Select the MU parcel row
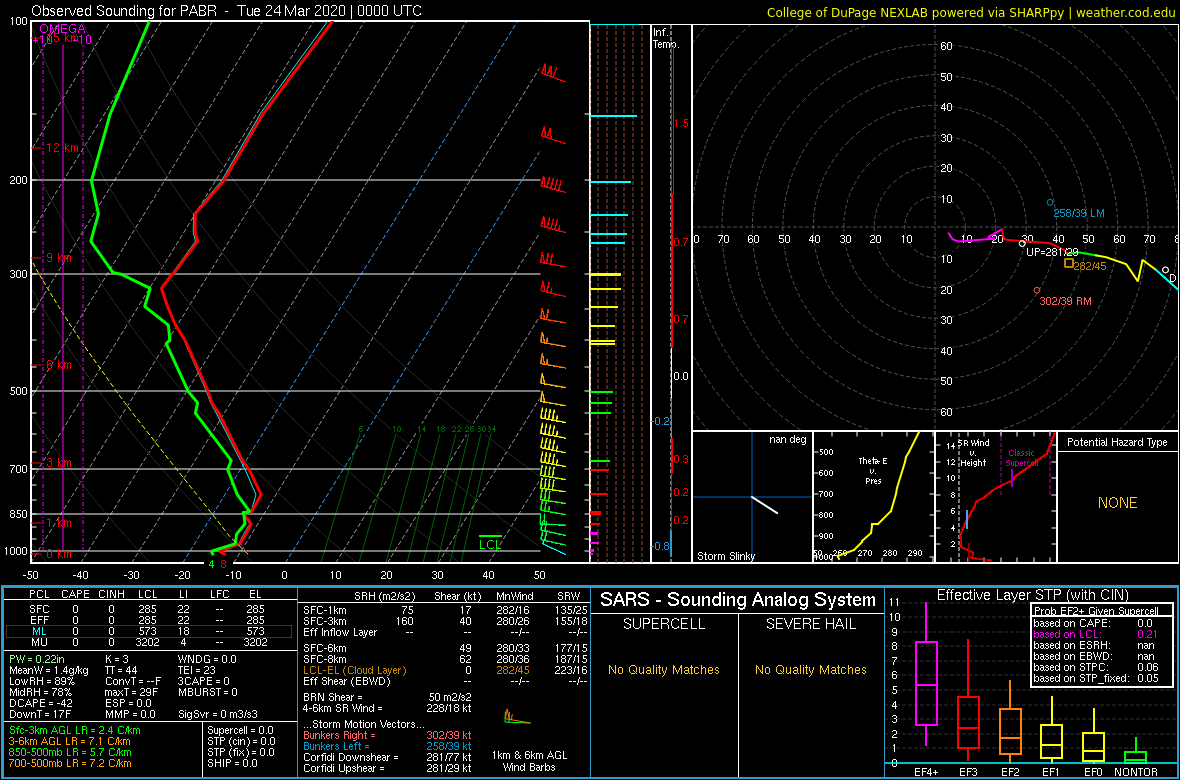The width and height of the screenshot is (1180, 780). point(149,641)
